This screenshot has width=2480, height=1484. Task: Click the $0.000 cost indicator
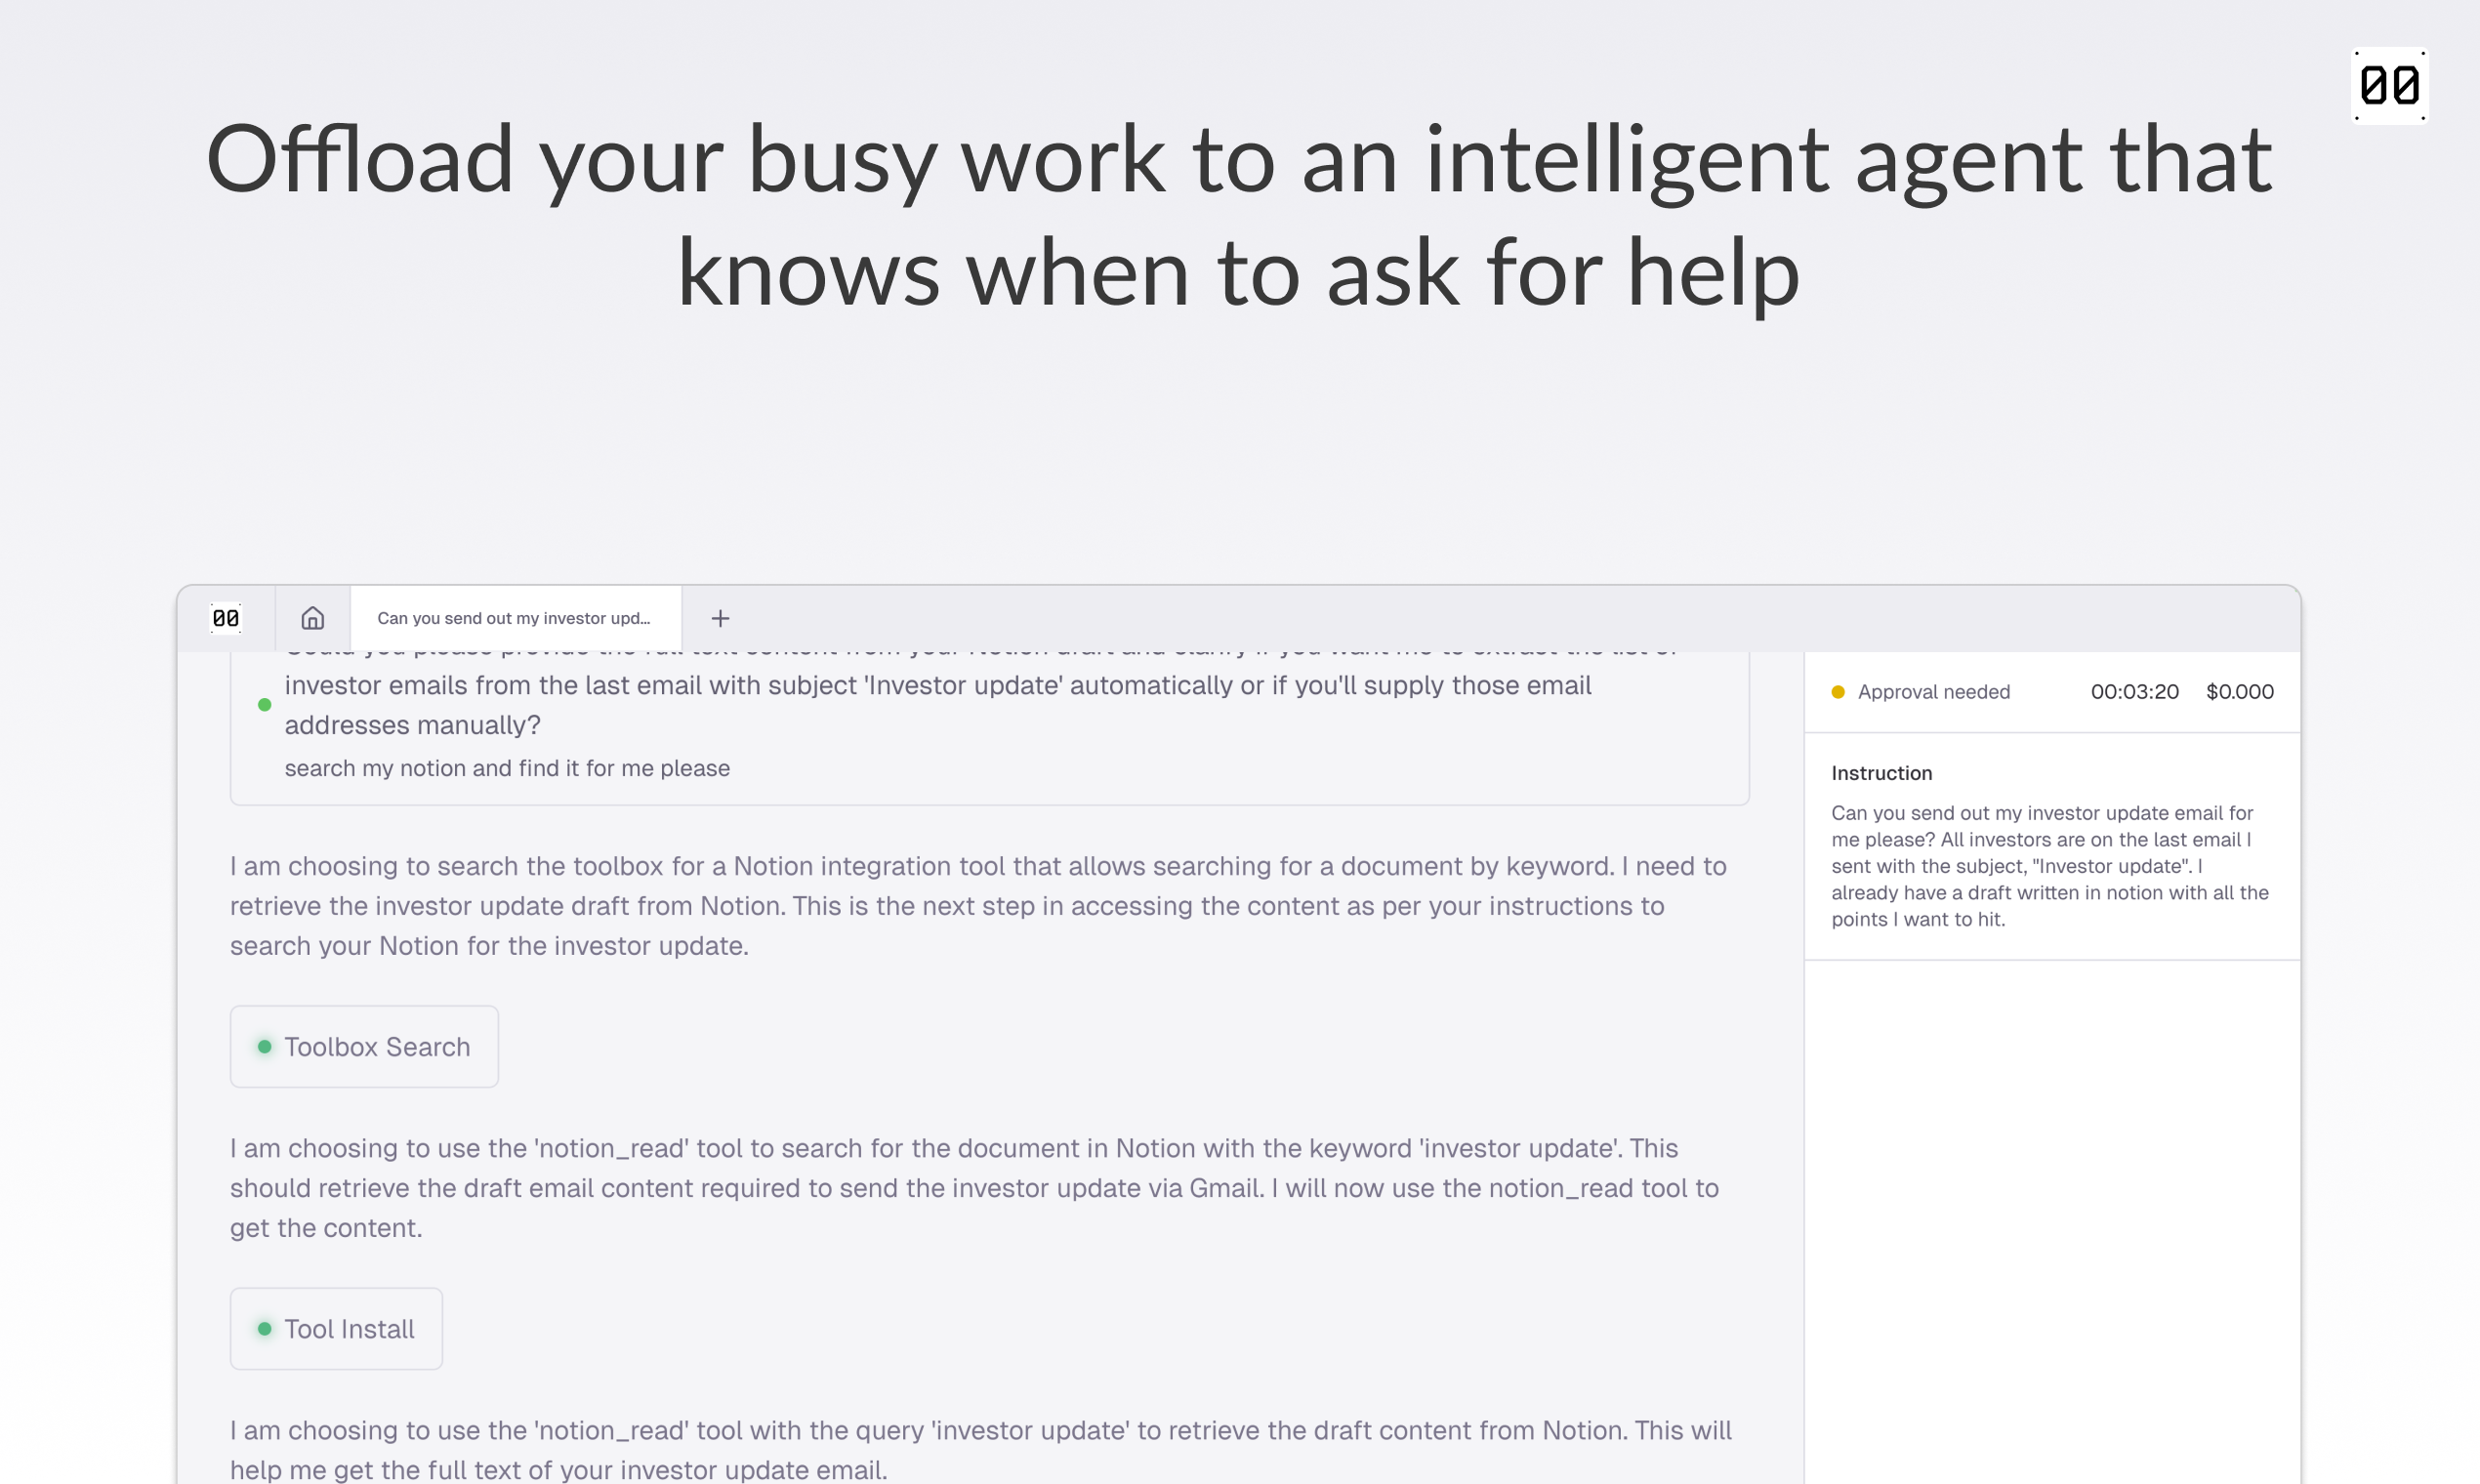pos(2239,692)
